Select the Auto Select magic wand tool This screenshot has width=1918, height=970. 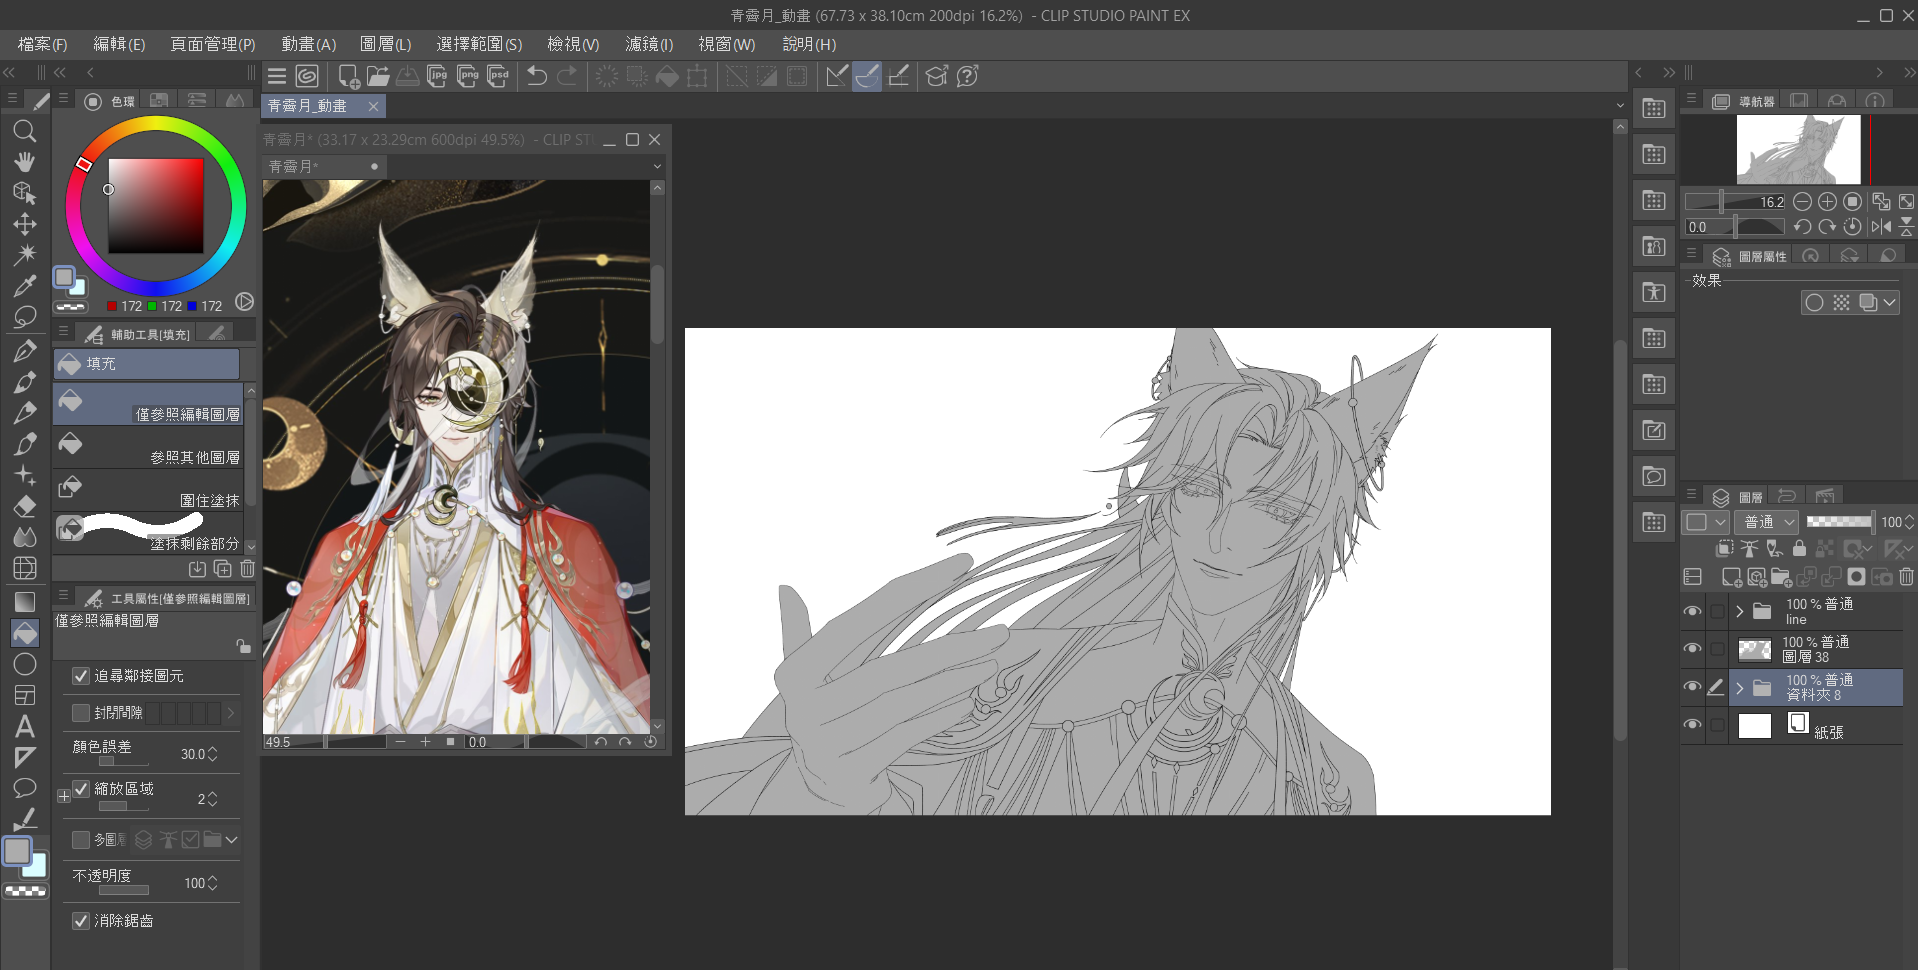coord(25,255)
